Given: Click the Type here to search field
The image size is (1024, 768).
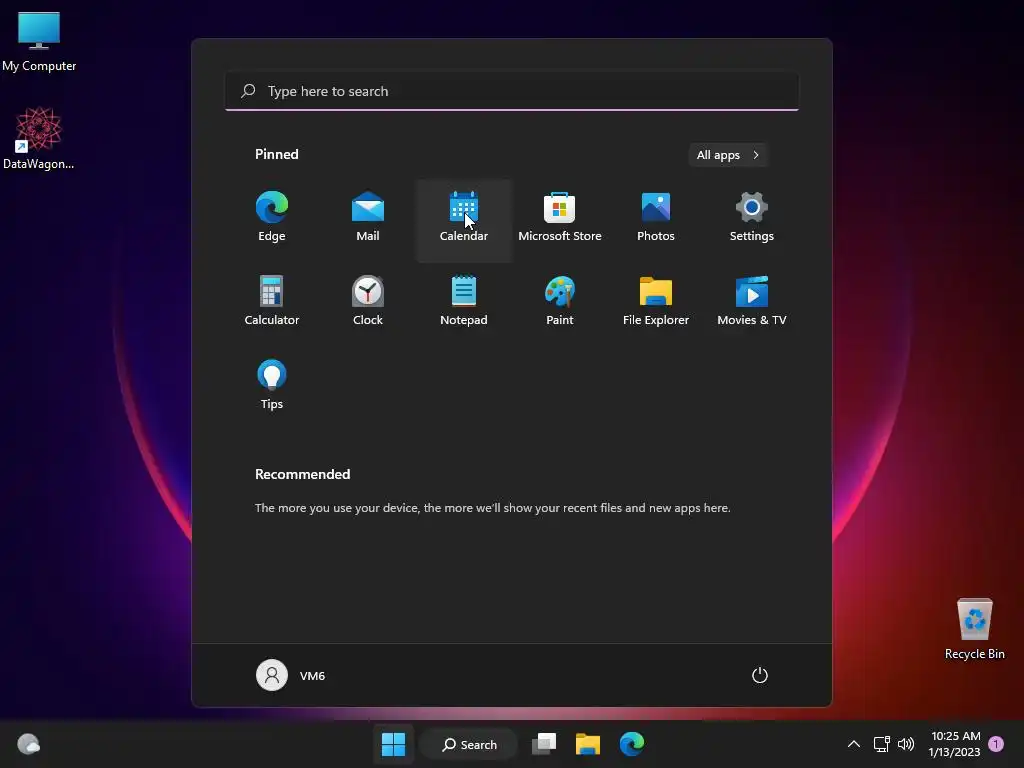Looking at the screenshot, I should (x=512, y=91).
